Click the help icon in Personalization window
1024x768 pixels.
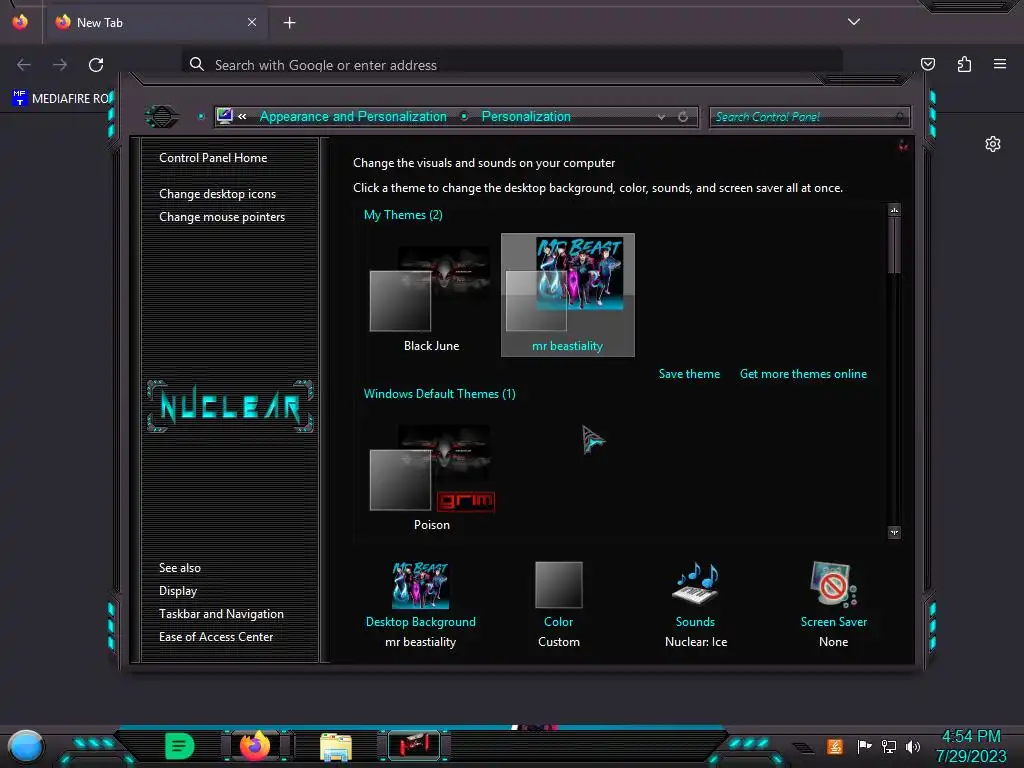click(903, 145)
